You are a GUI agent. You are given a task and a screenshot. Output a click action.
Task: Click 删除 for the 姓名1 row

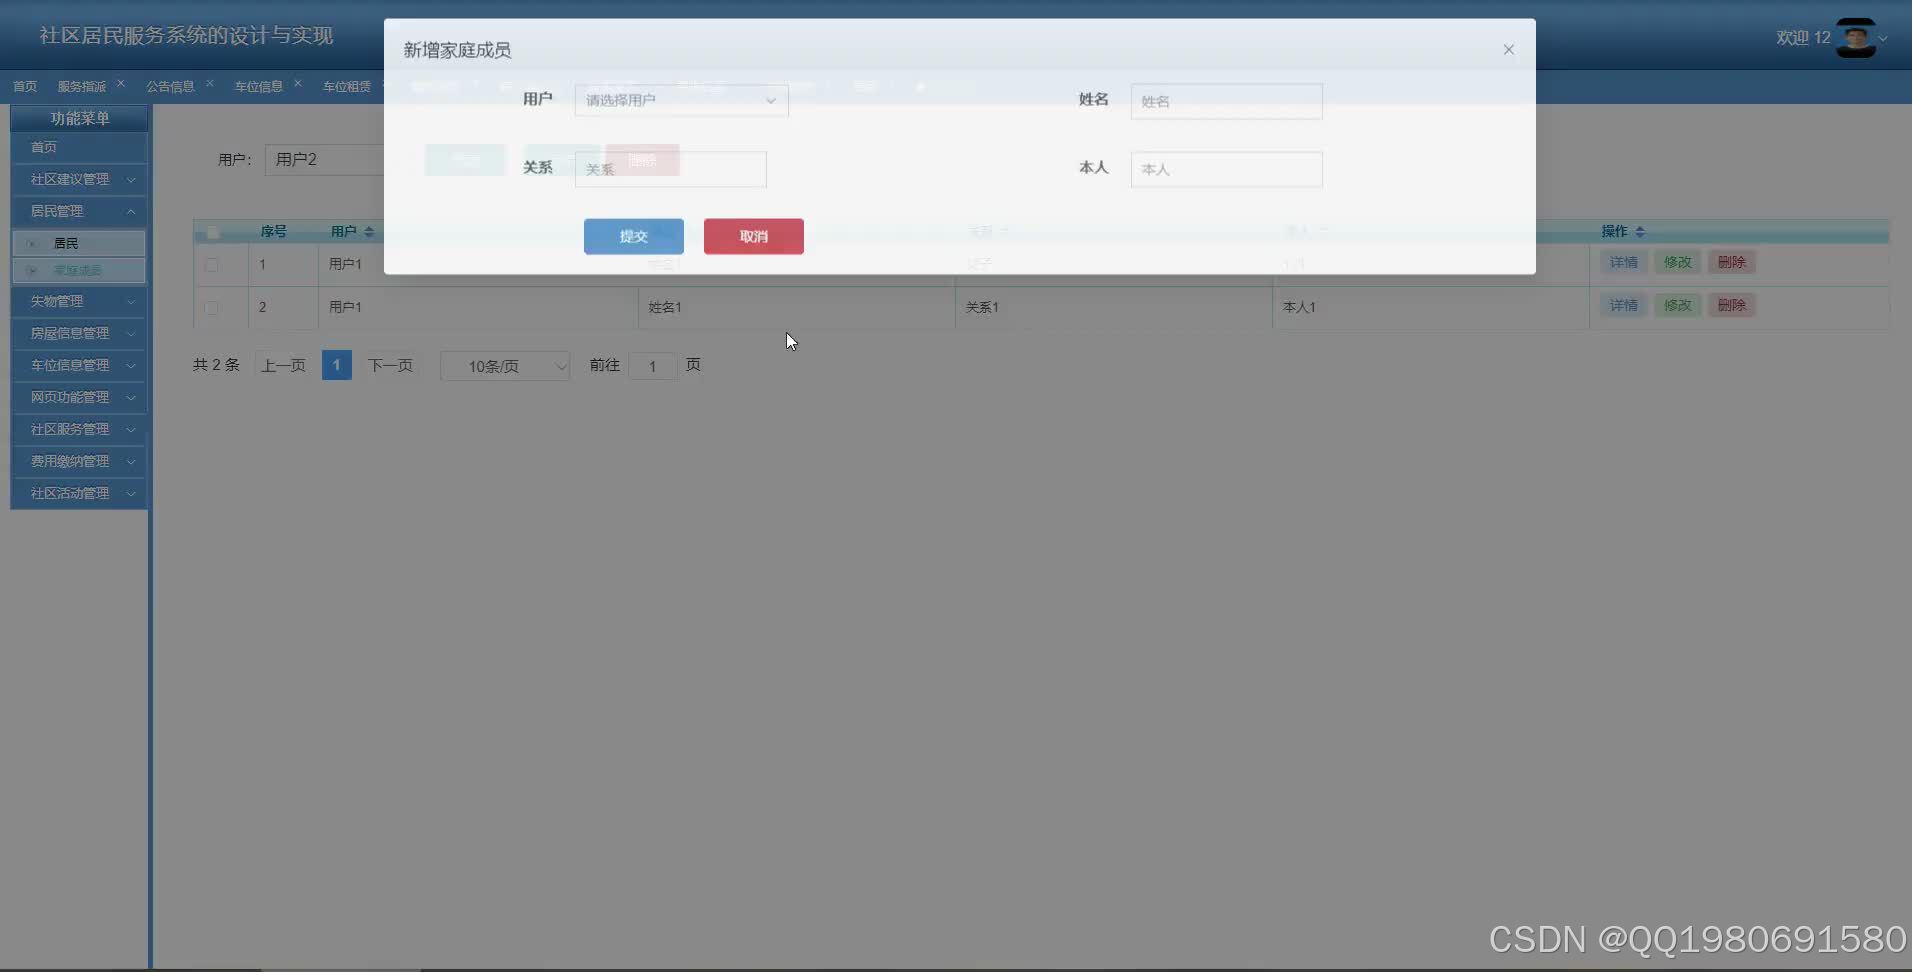(x=1732, y=305)
